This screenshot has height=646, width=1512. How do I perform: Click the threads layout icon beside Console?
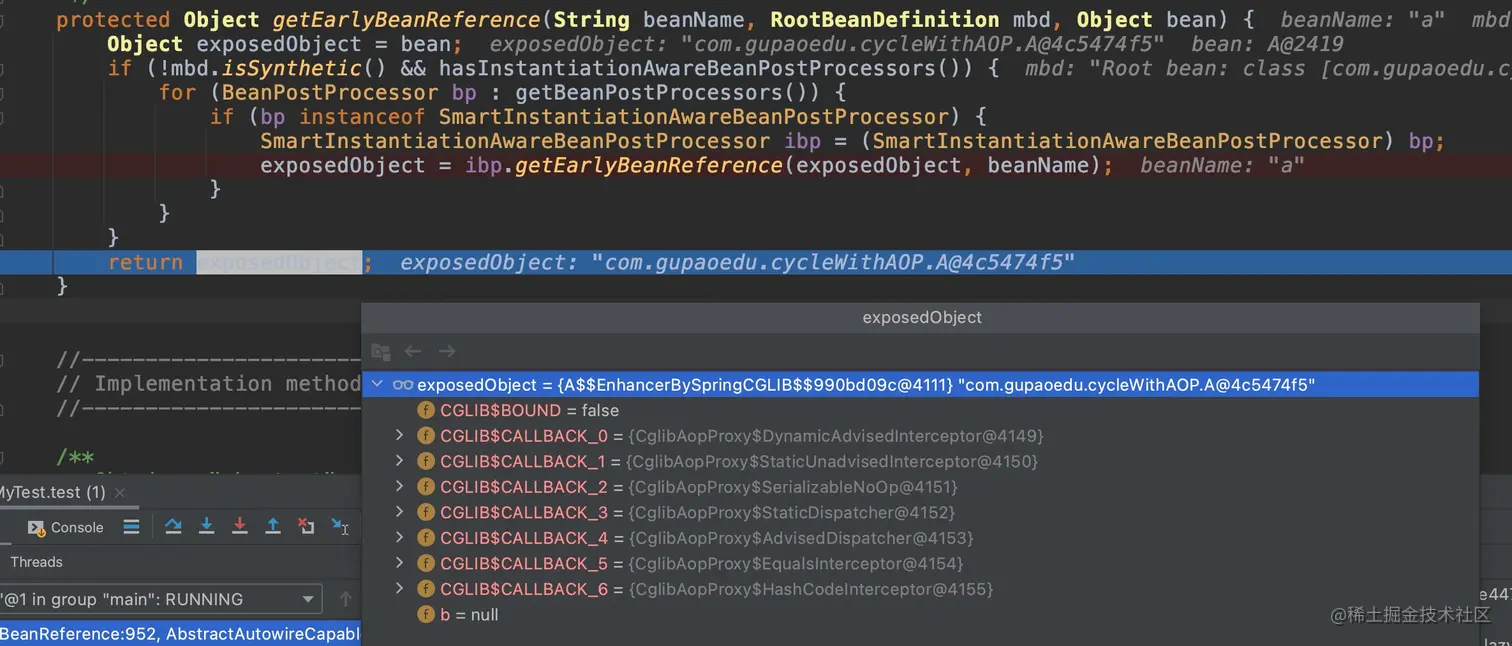pyautogui.click(x=131, y=526)
